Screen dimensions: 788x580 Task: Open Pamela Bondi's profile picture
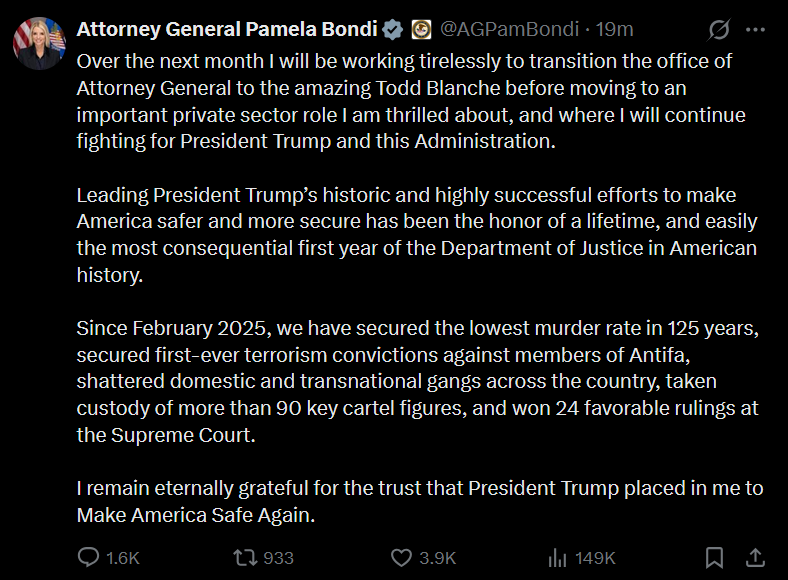coord(38,43)
